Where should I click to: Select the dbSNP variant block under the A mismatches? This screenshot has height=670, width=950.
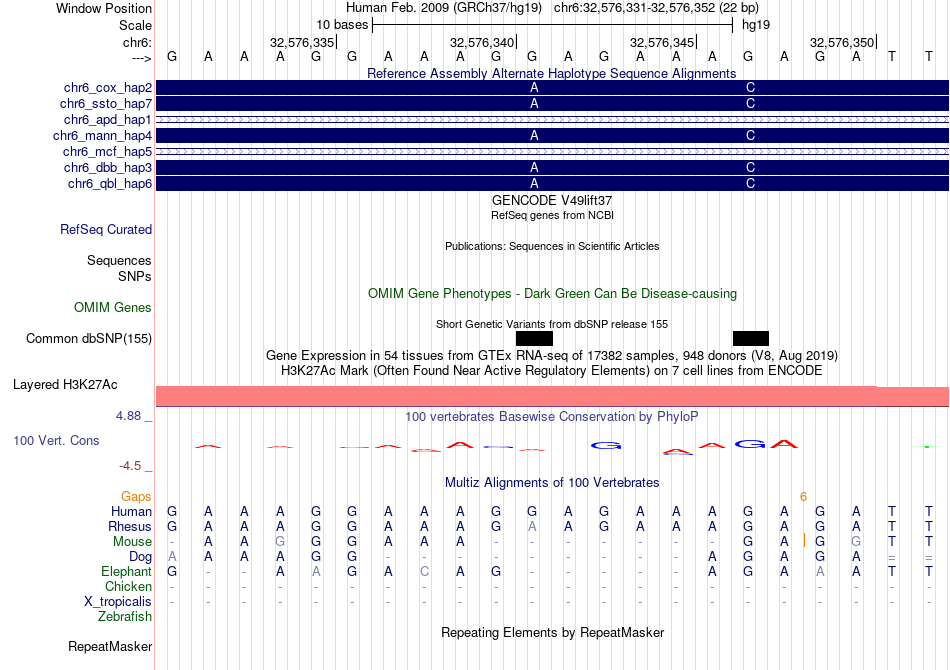pos(534,338)
